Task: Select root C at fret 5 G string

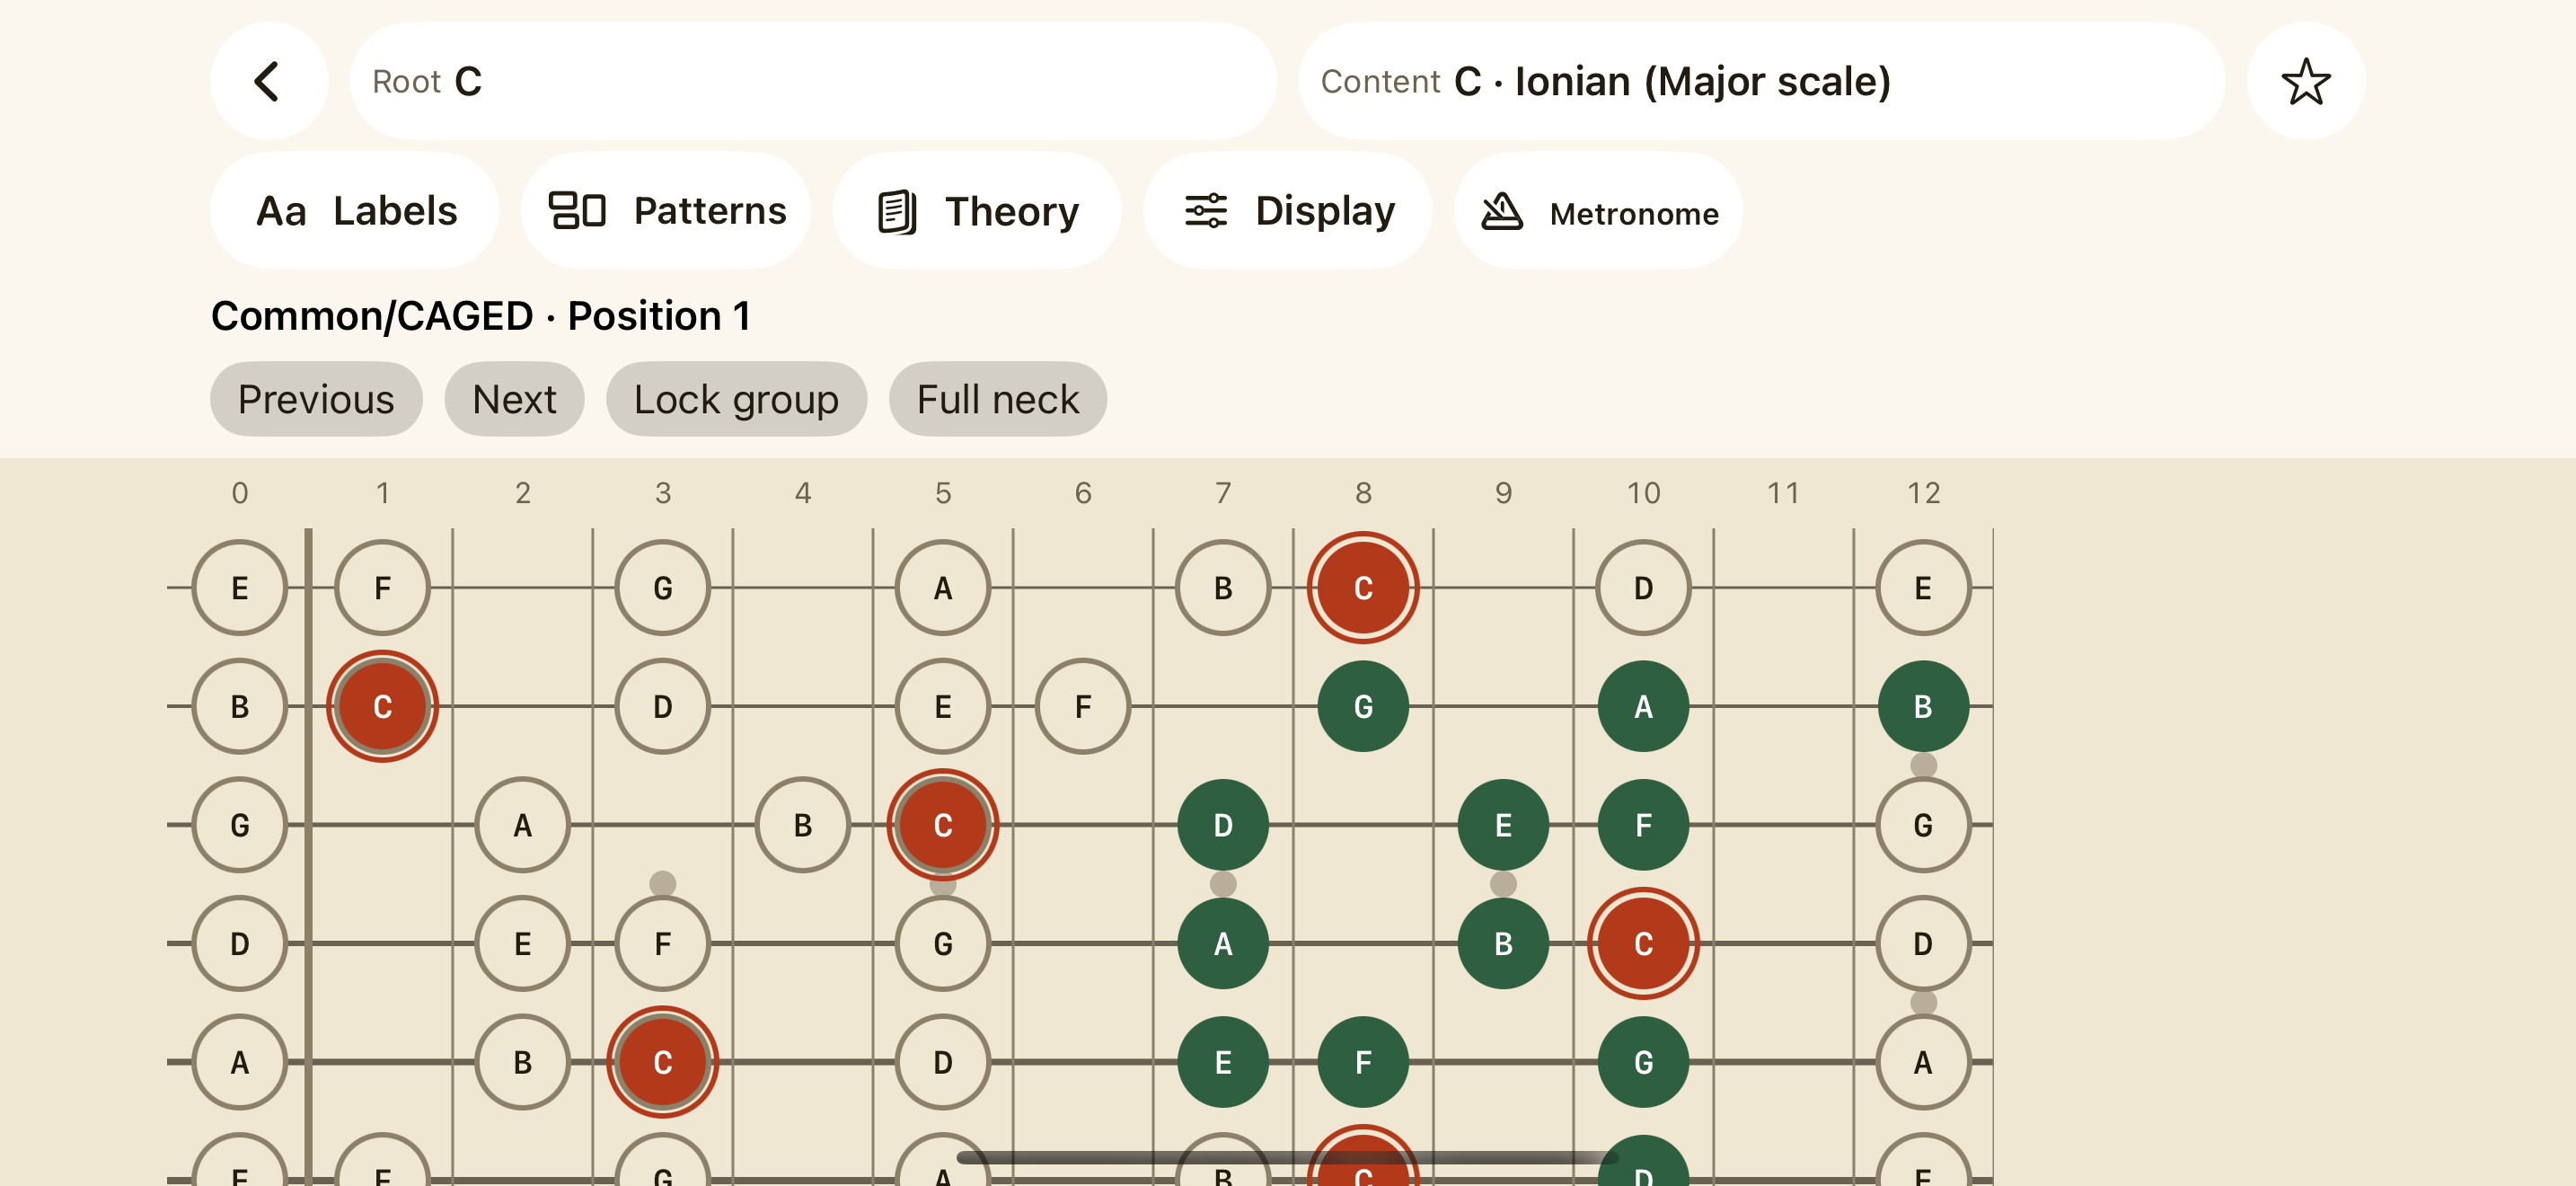Action: (x=942, y=825)
